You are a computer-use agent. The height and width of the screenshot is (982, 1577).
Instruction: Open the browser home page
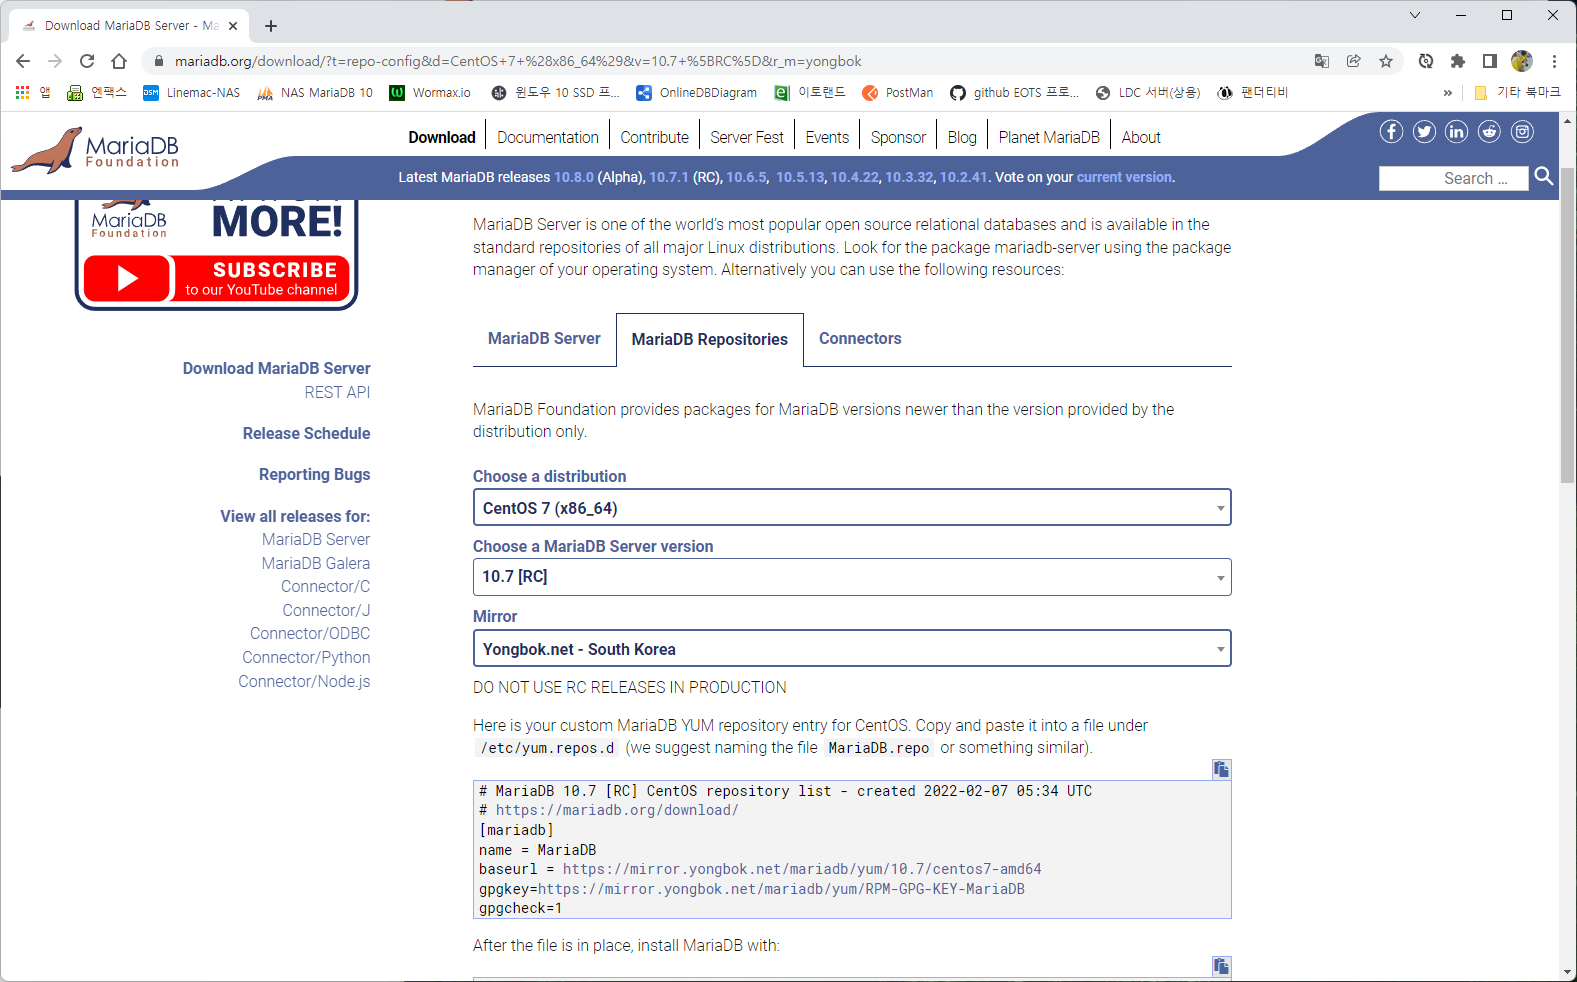(x=119, y=61)
